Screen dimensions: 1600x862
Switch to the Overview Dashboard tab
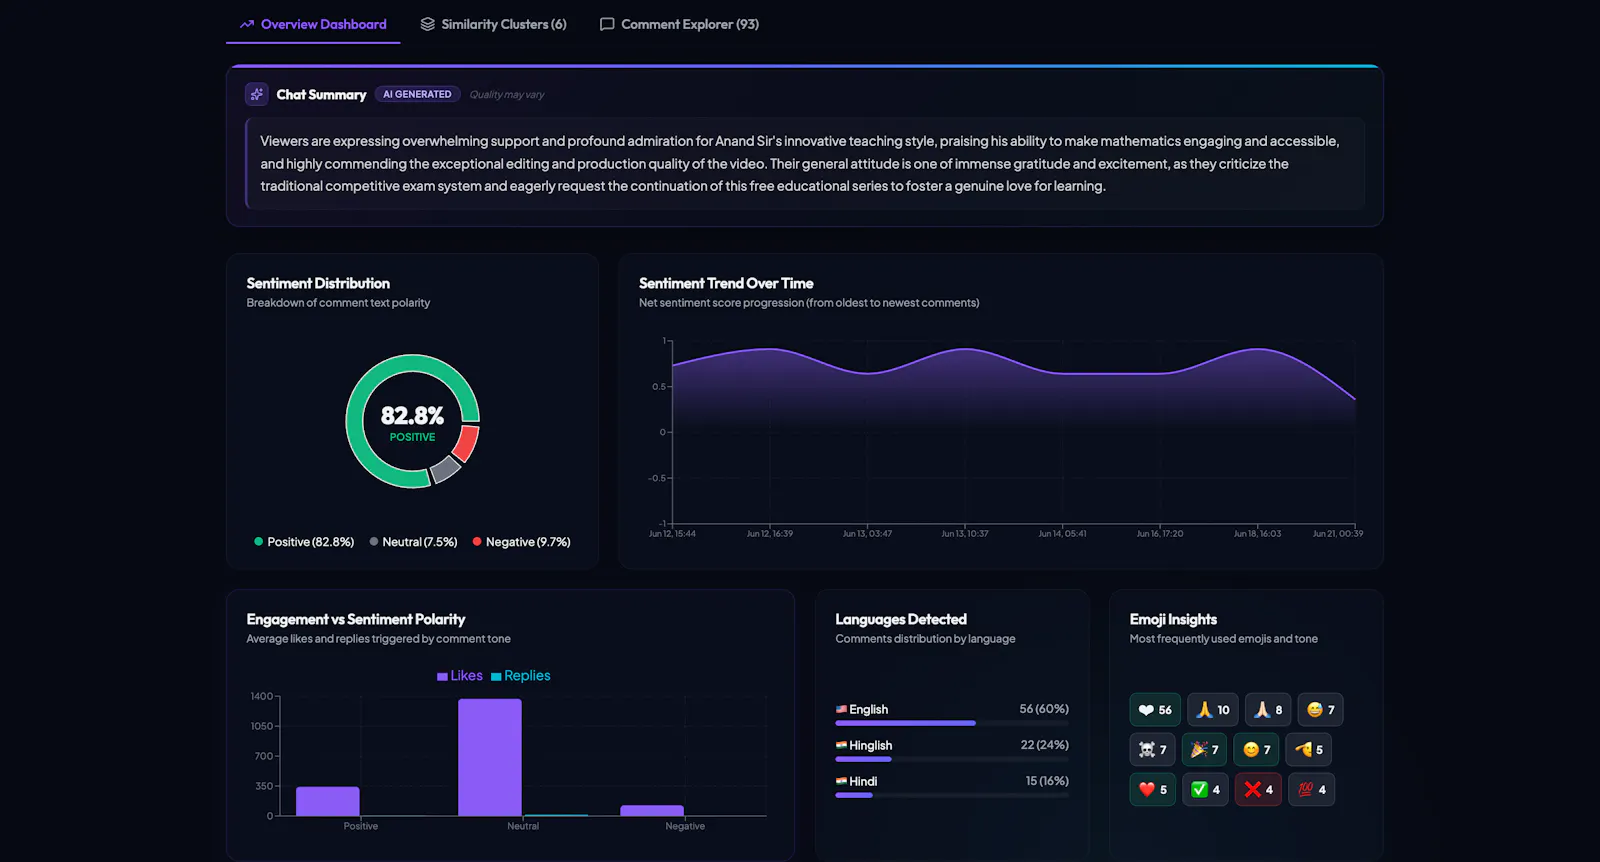(x=313, y=24)
